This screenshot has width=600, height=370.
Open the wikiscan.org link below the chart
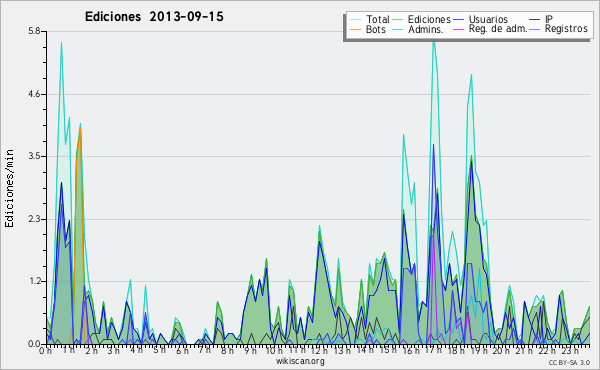pyautogui.click(x=300, y=361)
